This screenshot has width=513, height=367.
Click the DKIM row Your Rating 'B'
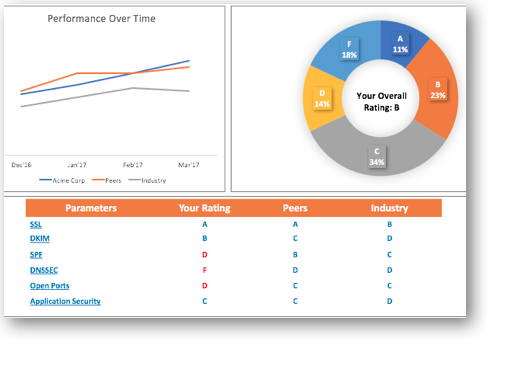tap(205, 238)
